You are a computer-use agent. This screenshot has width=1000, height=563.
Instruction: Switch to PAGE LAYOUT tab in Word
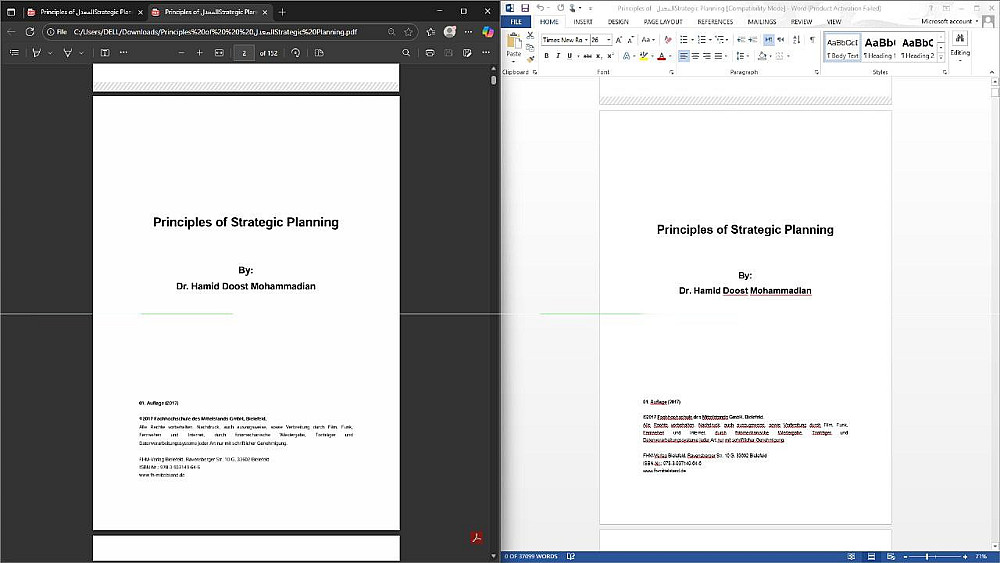pos(663,22)
